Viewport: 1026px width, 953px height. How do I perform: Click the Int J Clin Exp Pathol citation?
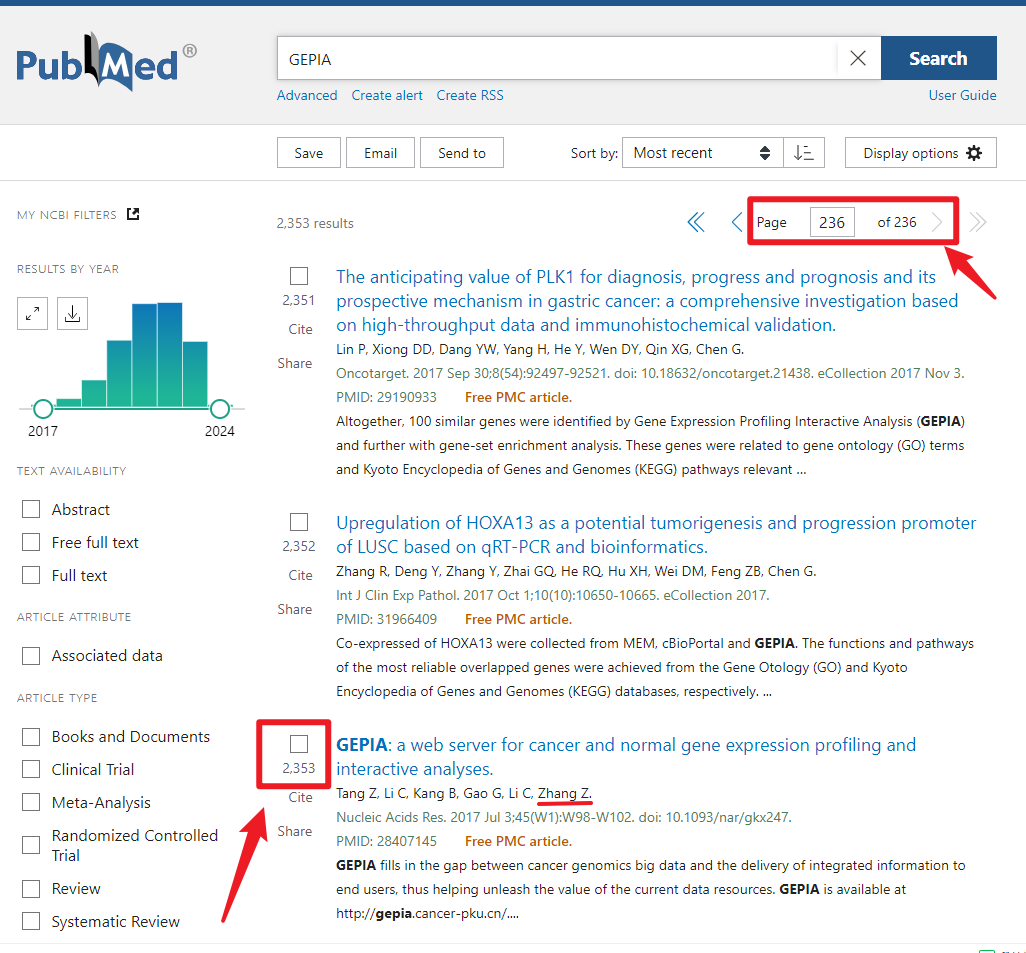(553, 595)
